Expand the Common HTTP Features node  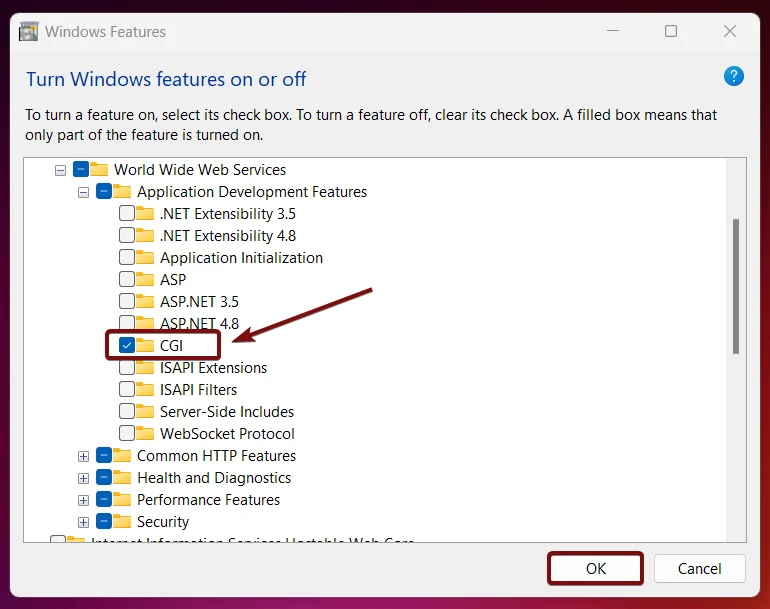83,457
